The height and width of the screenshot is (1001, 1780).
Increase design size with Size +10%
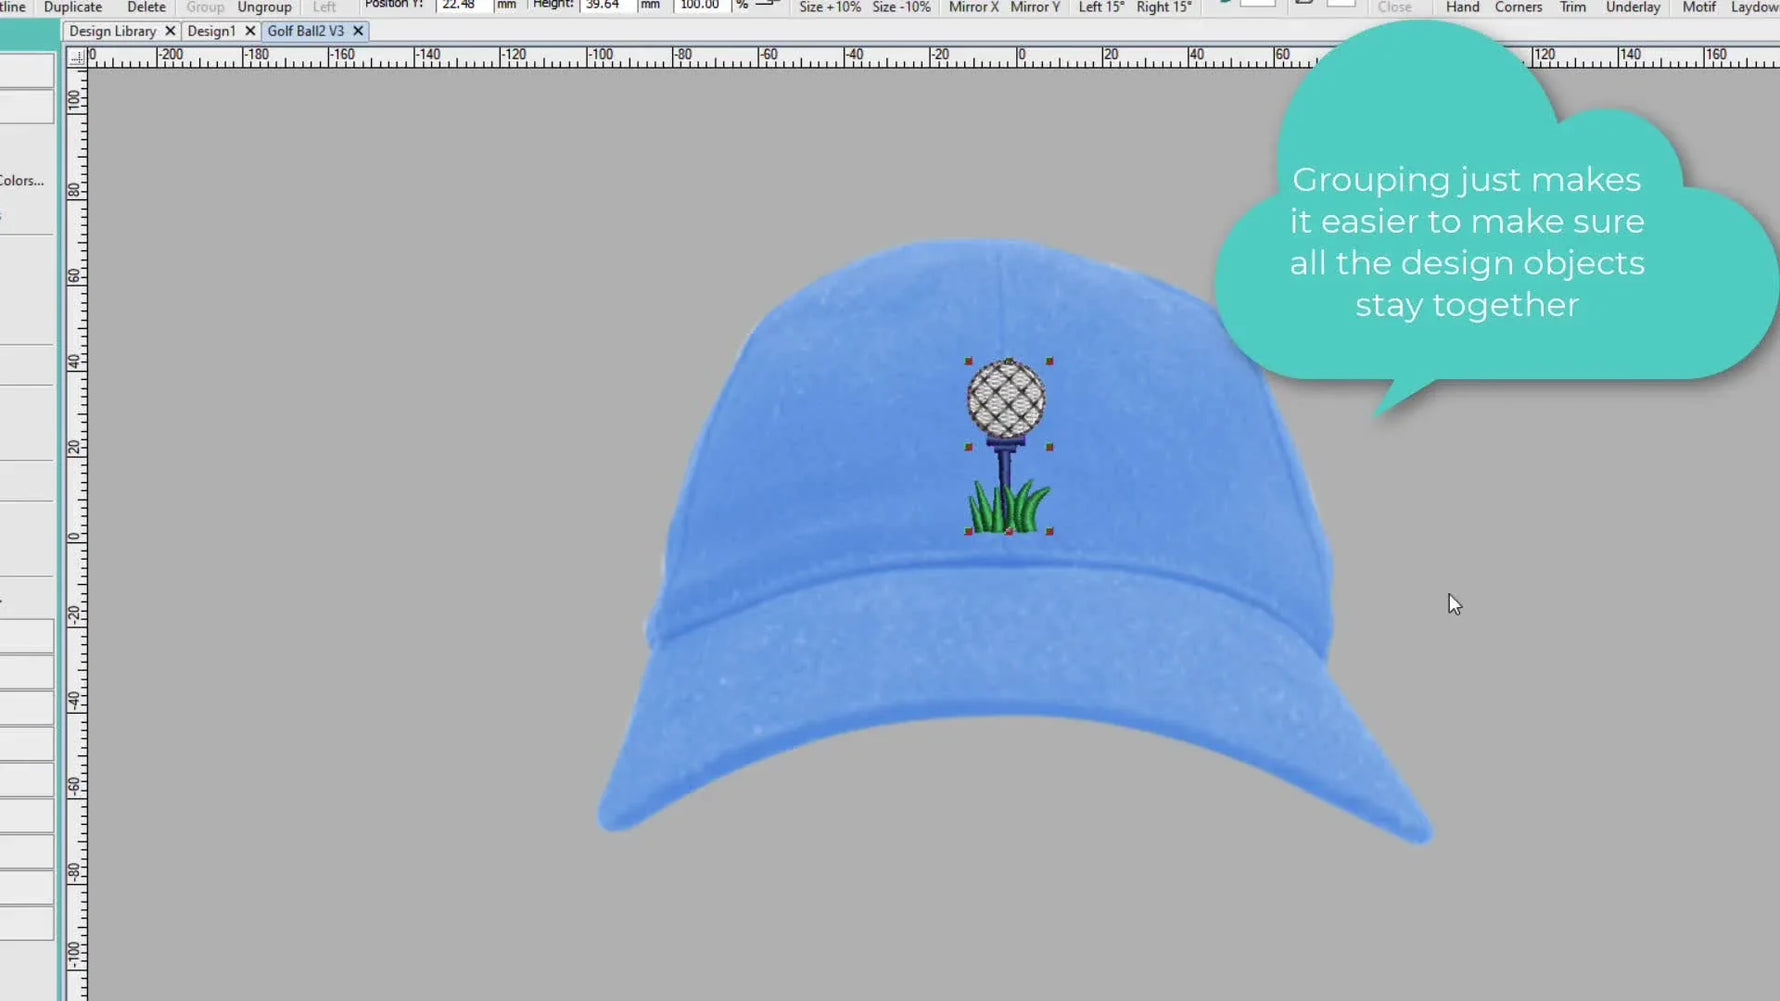click(x=830, y=7)
